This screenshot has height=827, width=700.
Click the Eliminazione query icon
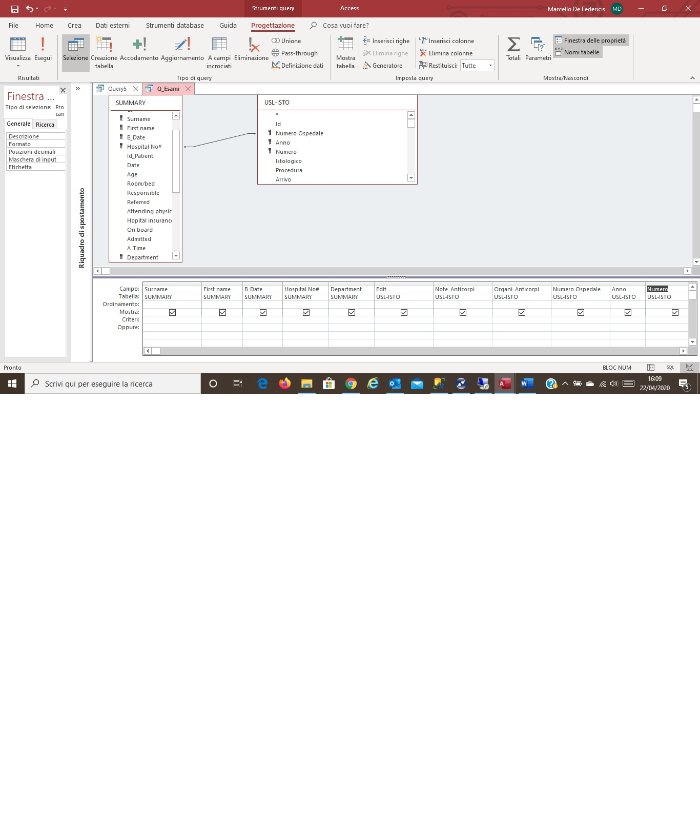(x=253, y=49)
